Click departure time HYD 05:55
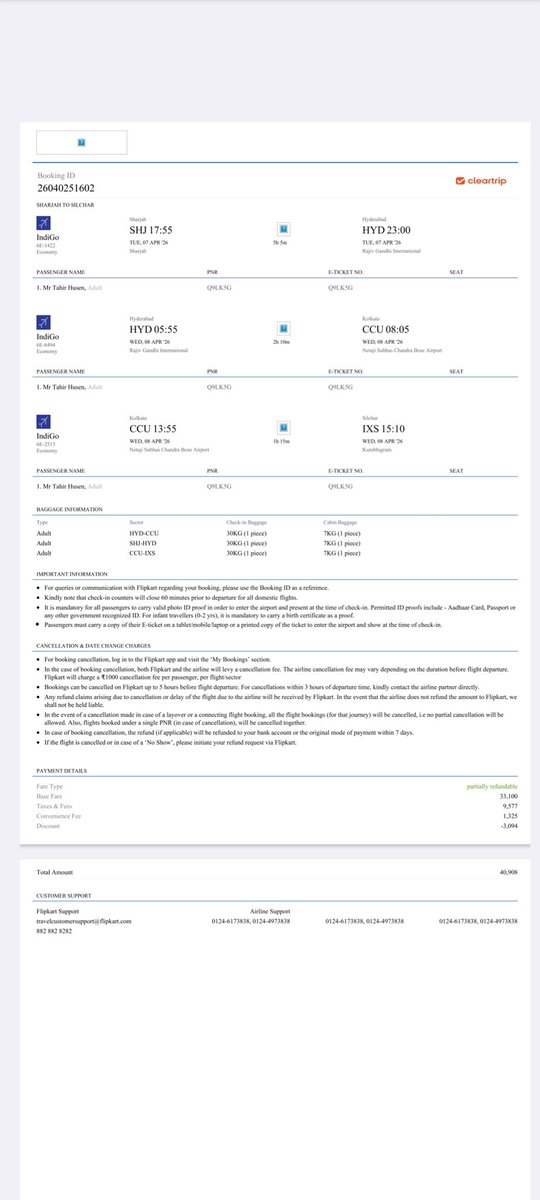Viewport: 540px width, 1200px height. (154, 328)
